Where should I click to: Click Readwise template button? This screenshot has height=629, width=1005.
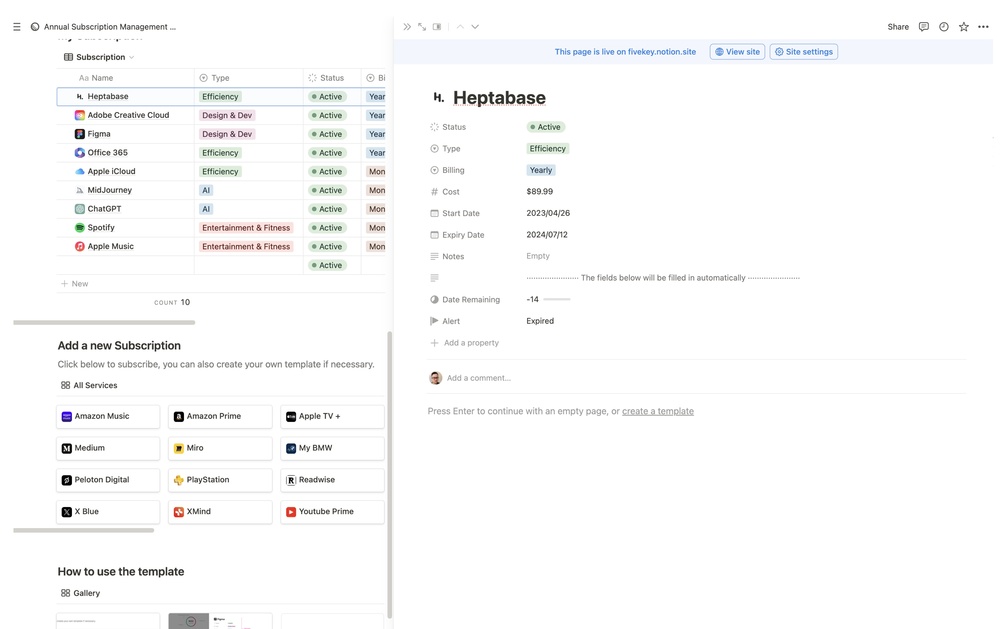tap(332, 480)
